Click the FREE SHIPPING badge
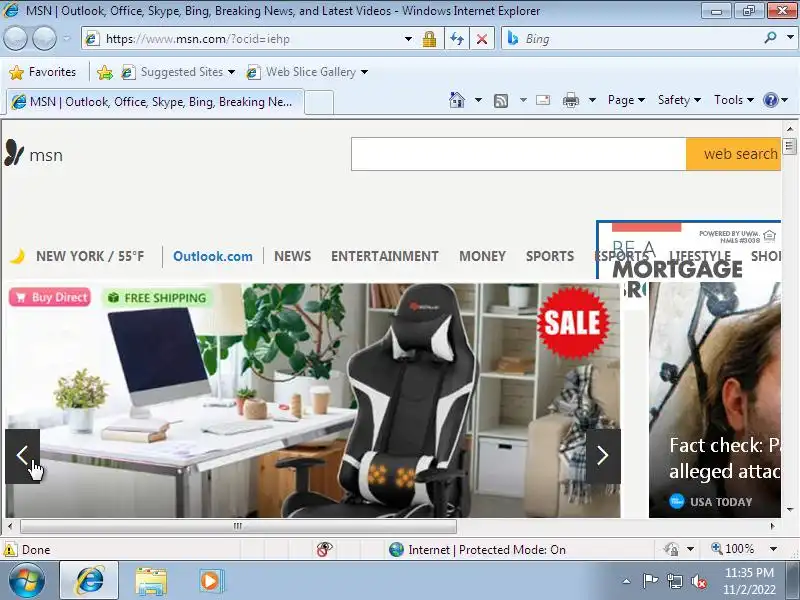Viewport: 800px width, 600px height. [157, 298]
